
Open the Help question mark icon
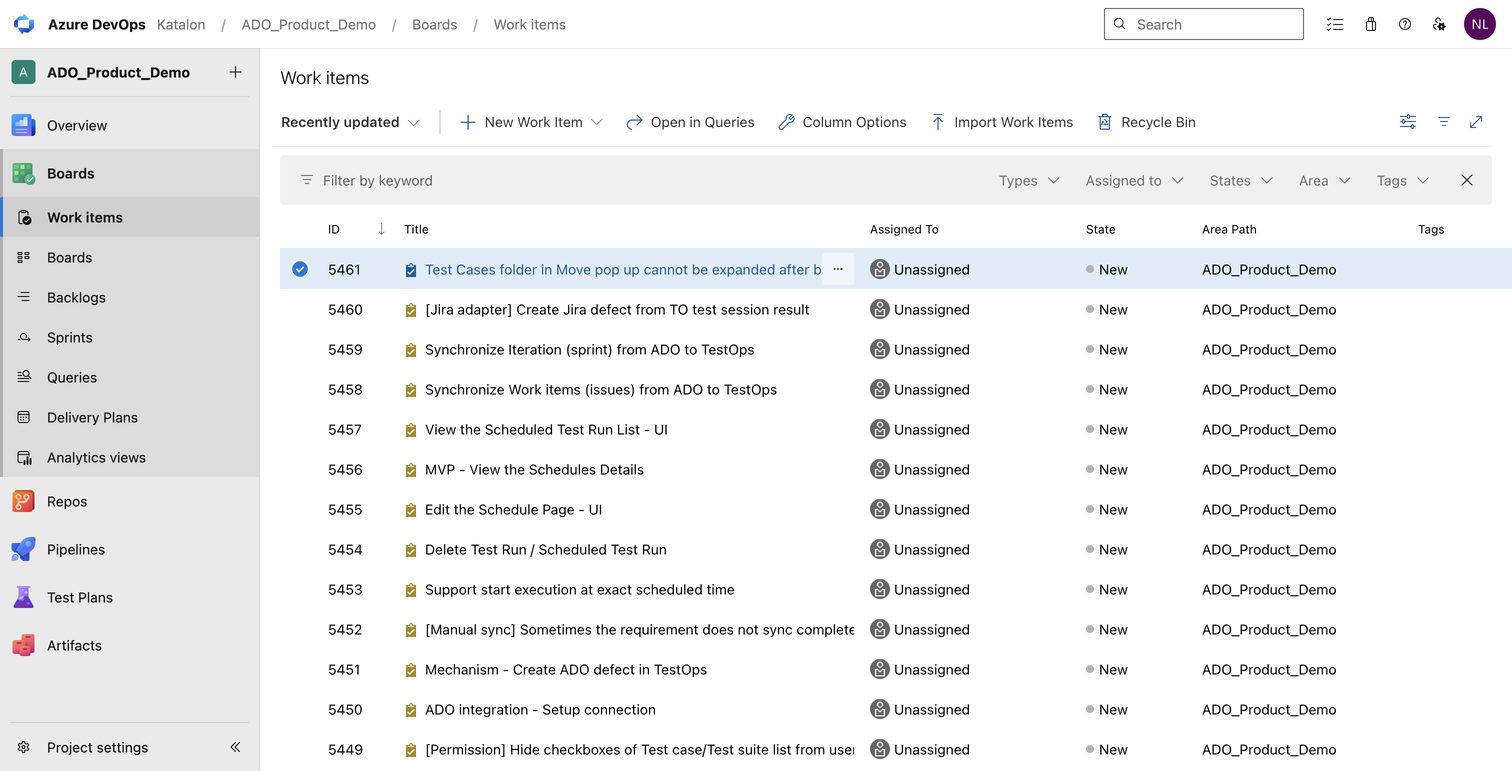[1405, 24]
